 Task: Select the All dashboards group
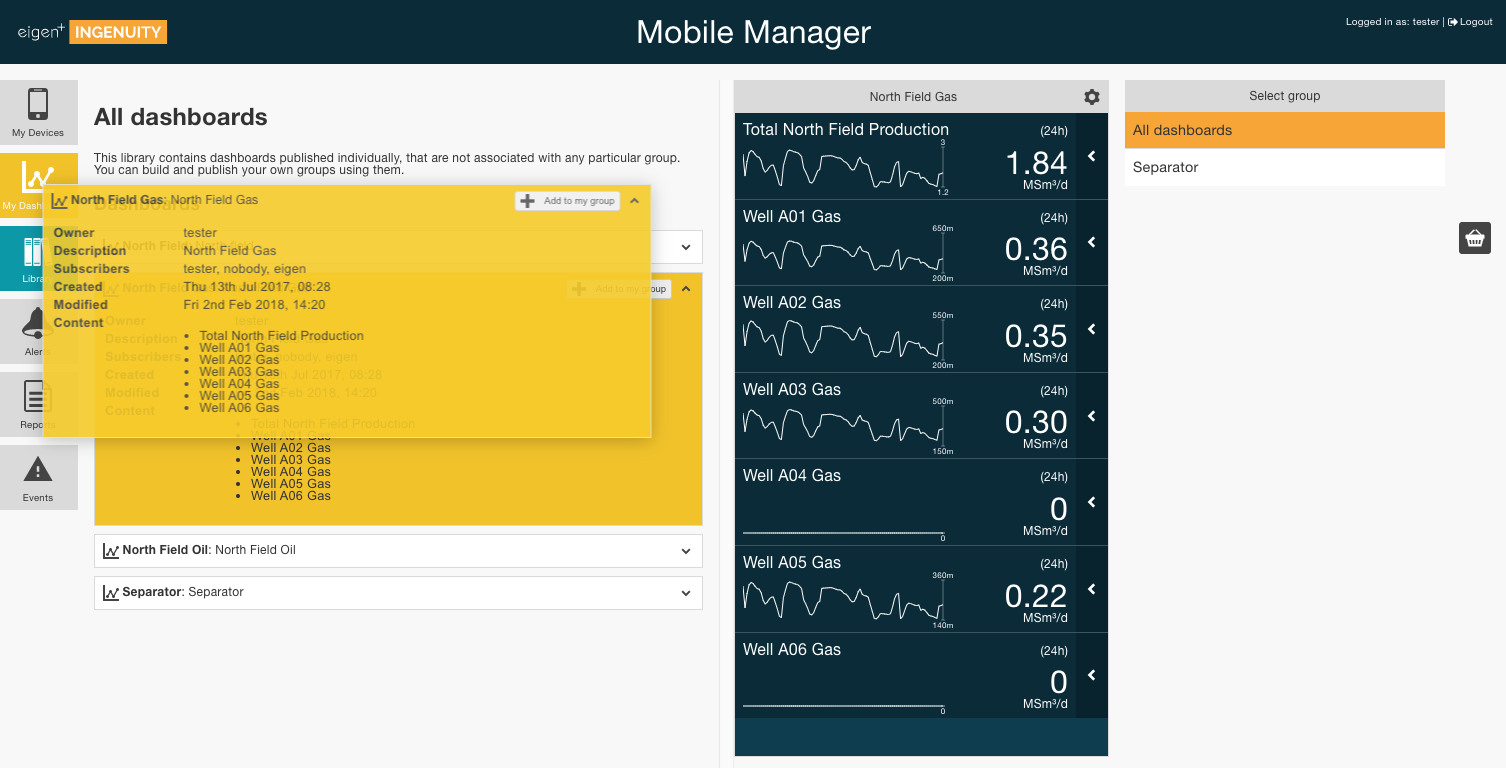1285,130
